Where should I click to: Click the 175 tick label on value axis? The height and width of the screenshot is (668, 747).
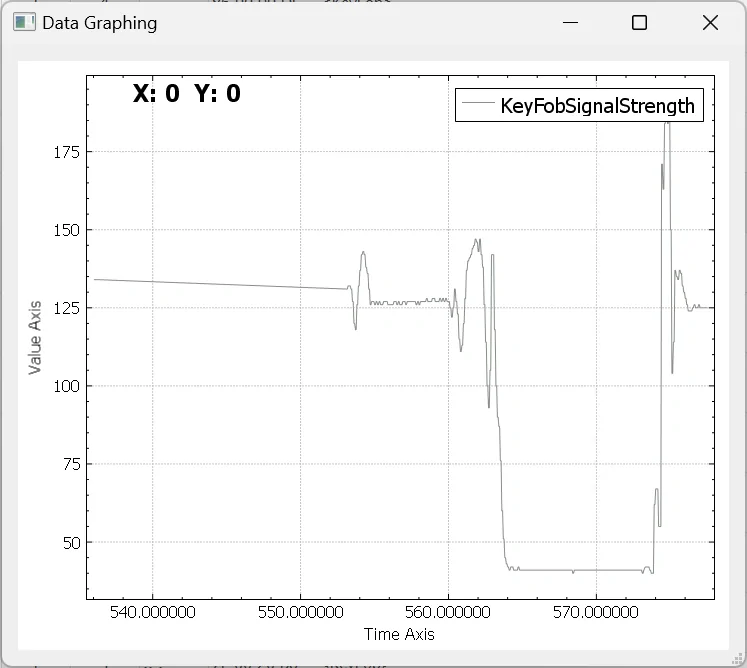pos(66,152)
